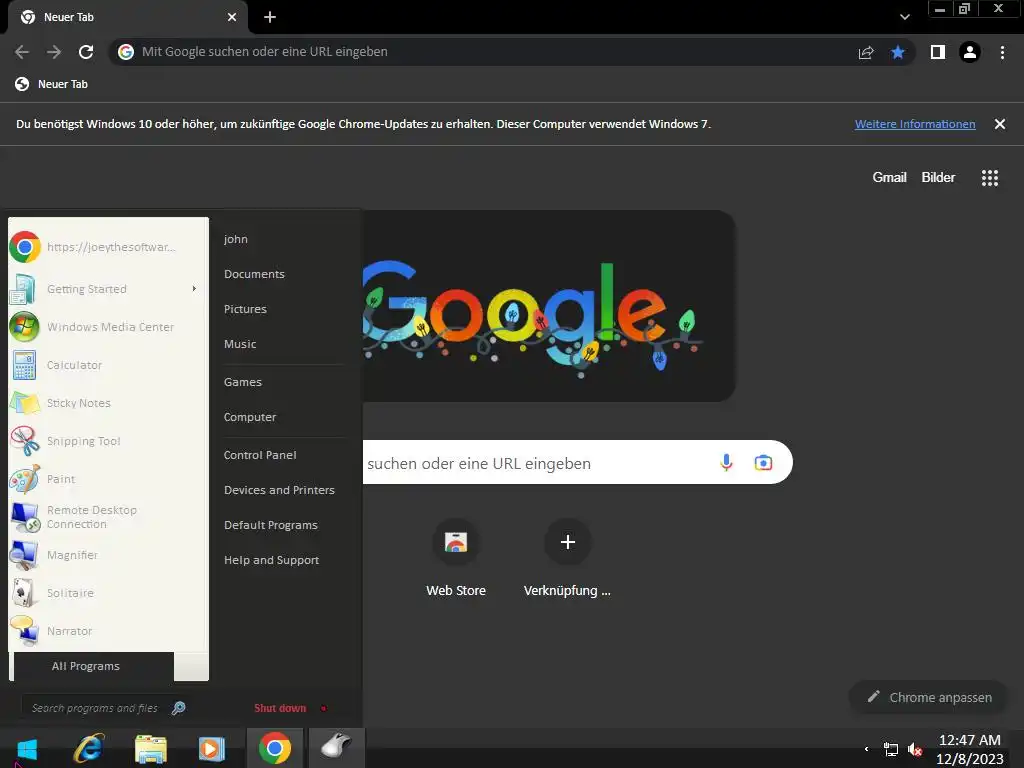Open the Web Store shortcut

pyautogui.click(x=456, y=558)
